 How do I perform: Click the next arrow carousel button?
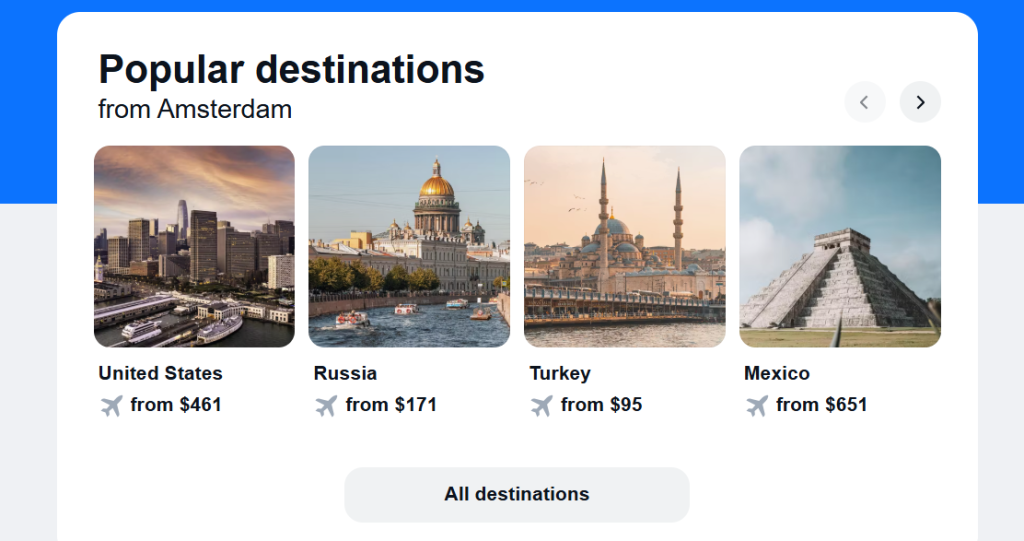pyautogui.click(x=920, y=102)
